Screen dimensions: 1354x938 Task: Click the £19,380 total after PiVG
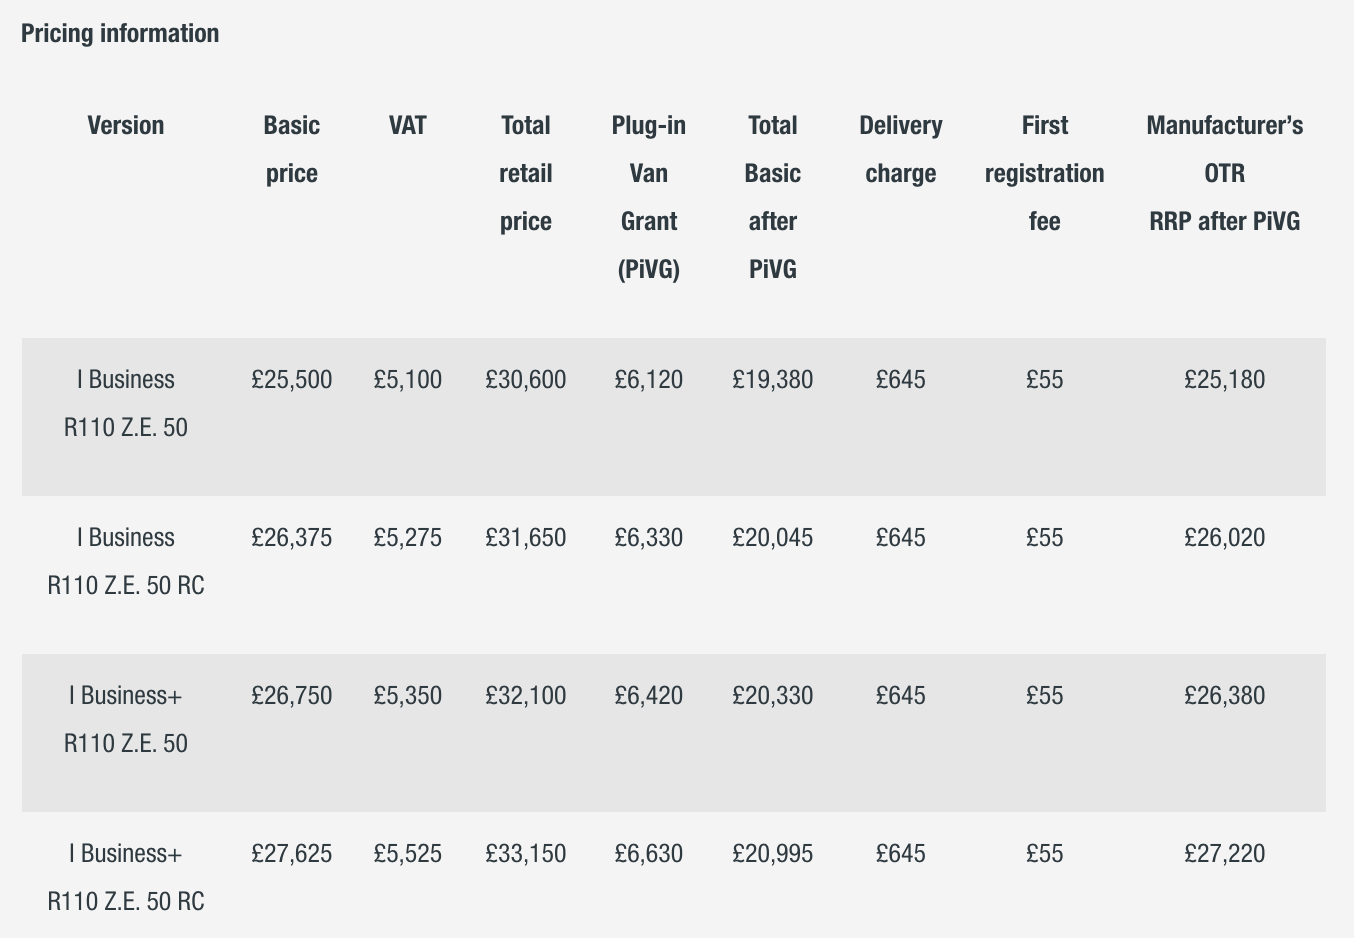click(772, 380)
